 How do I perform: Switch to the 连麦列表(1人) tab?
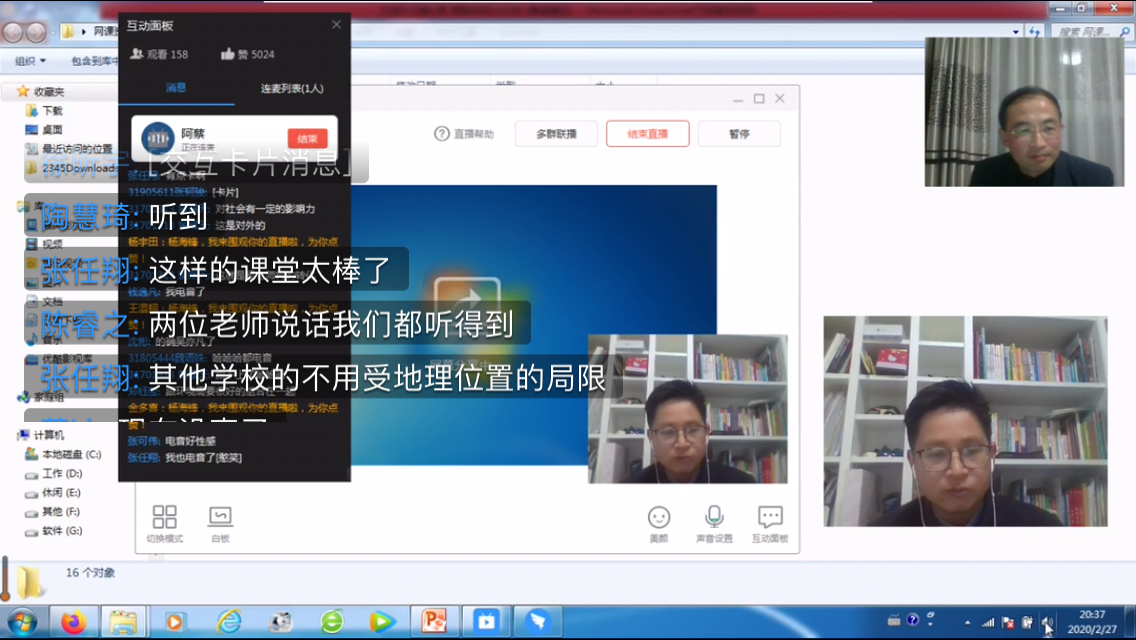(292, 88)
